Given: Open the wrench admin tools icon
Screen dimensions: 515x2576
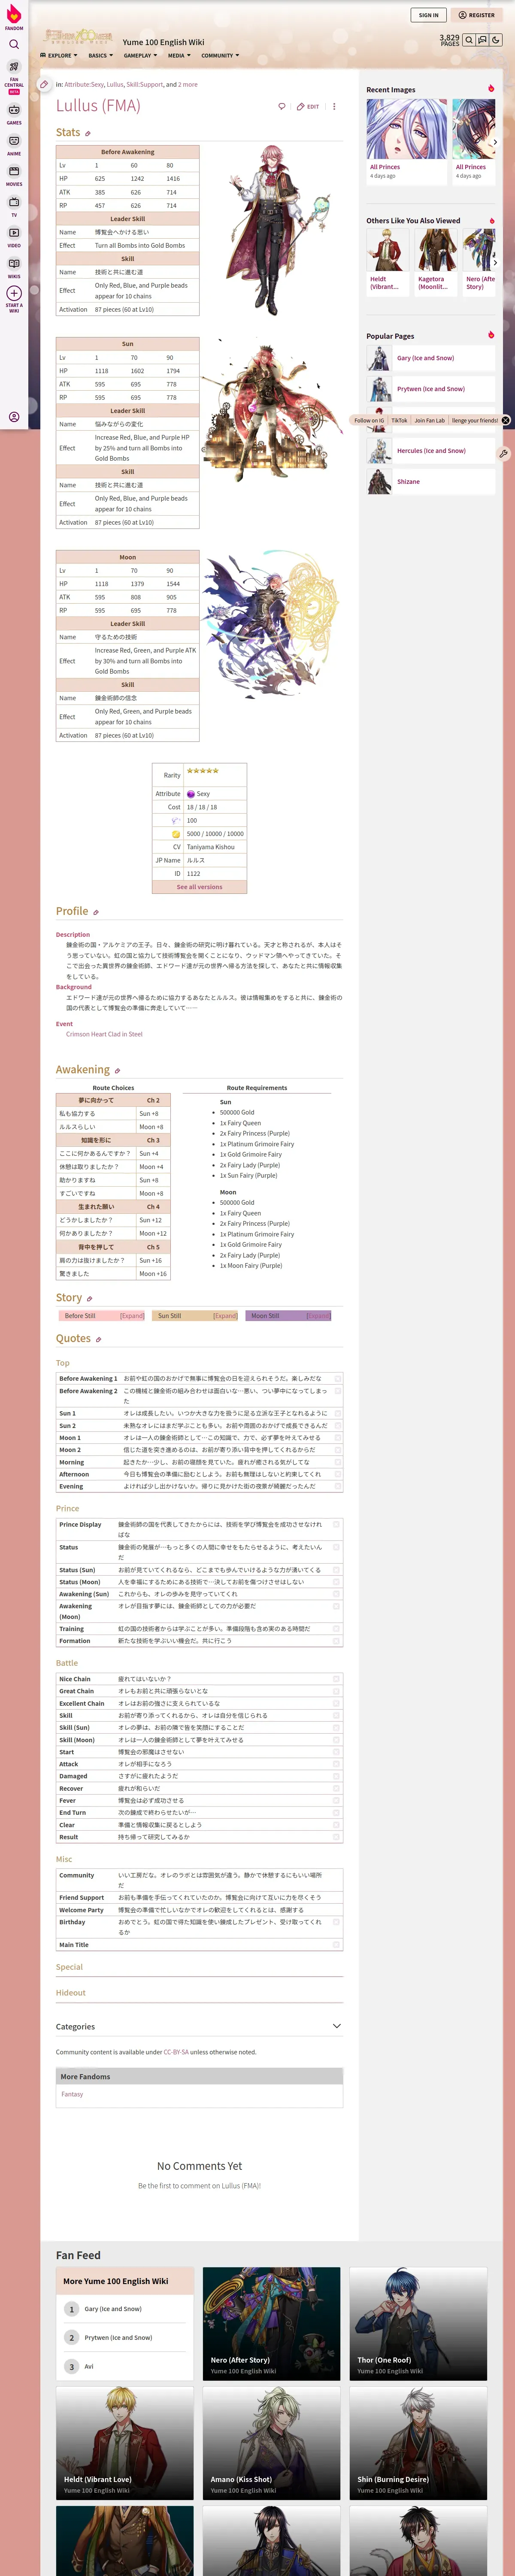Looking at the screenshot, I should pyautogui.click(x=503, y=453).
